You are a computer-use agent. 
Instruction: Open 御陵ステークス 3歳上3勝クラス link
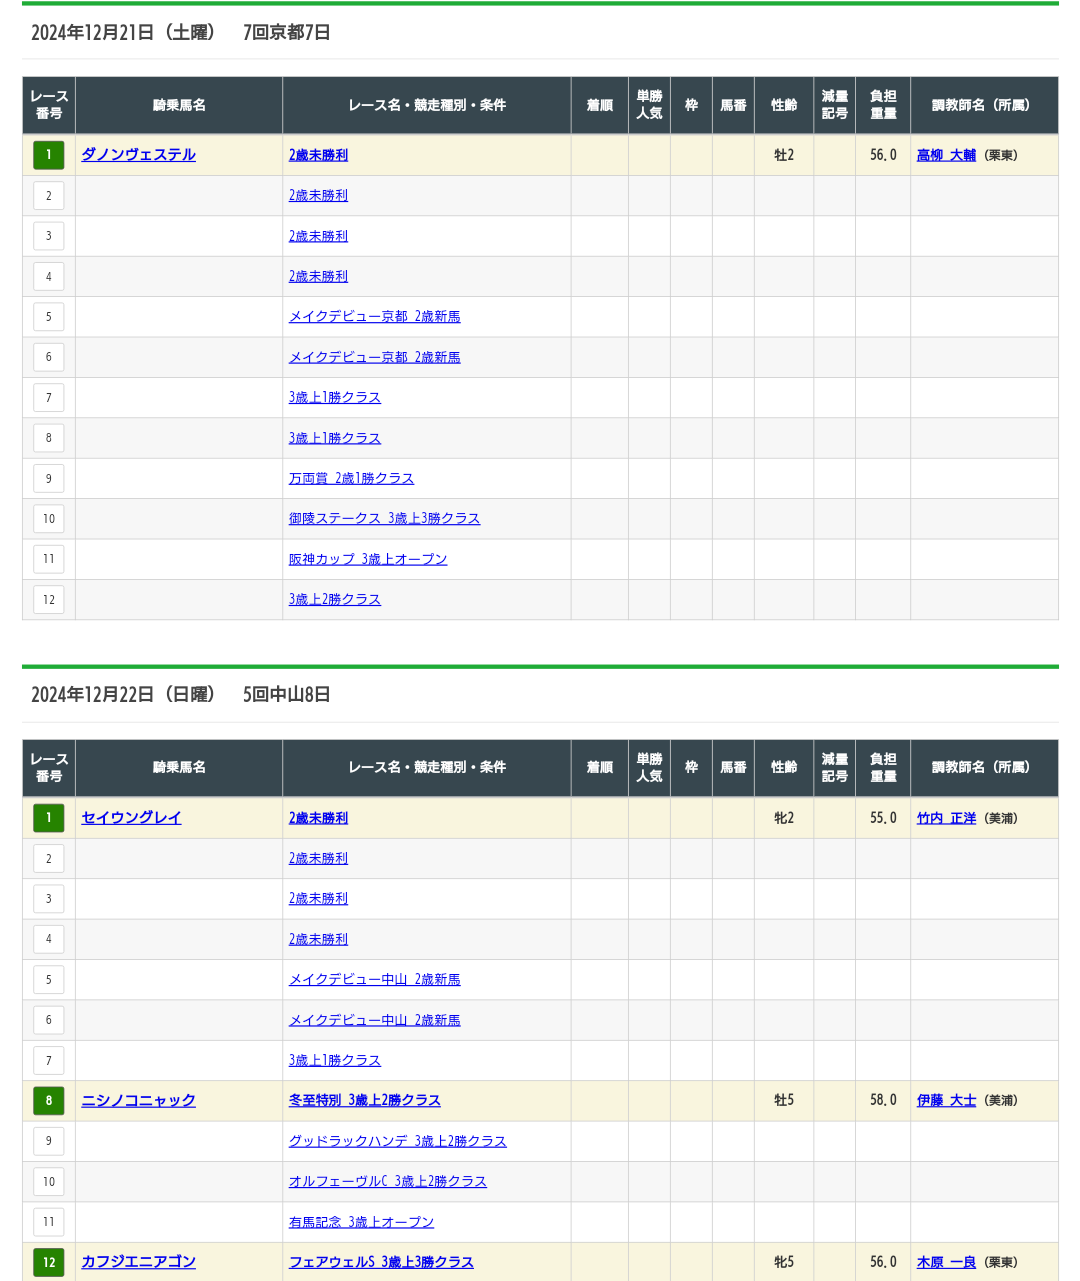(384, 518)
